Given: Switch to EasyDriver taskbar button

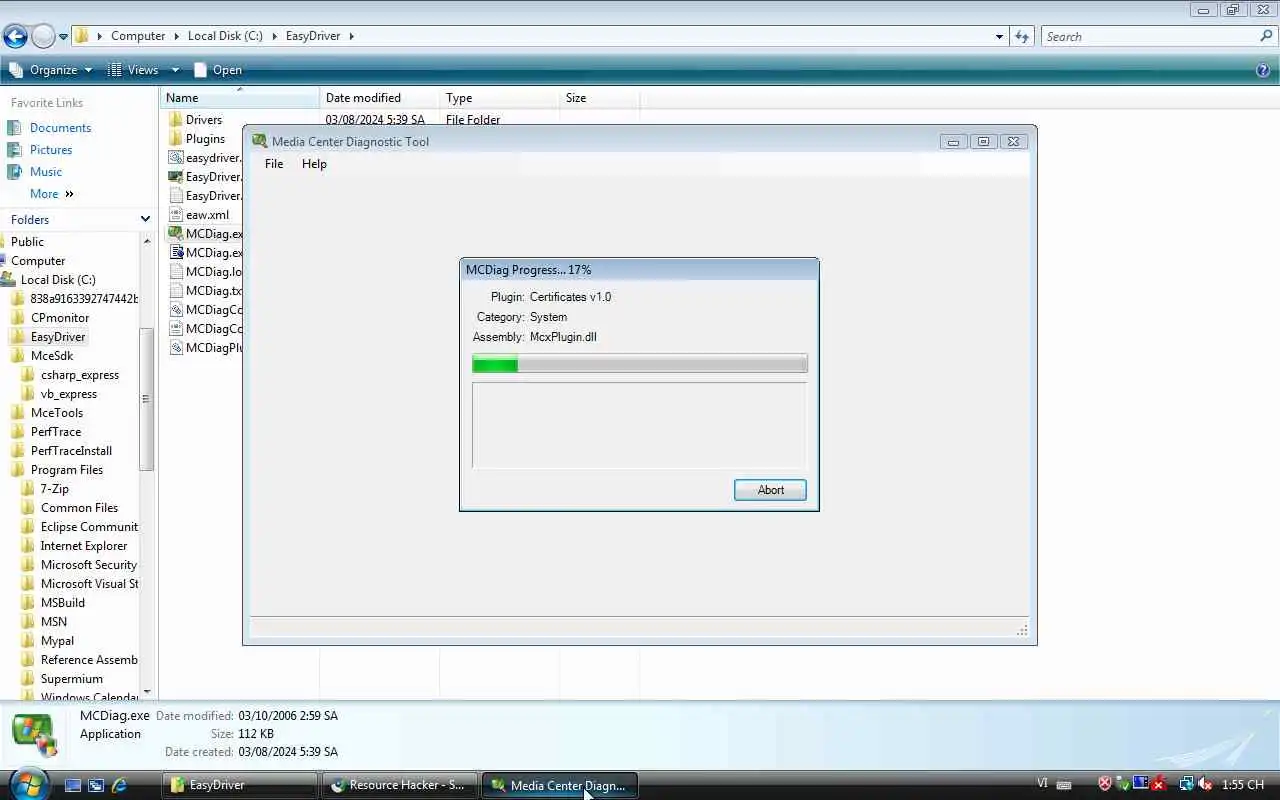Looking at the screenshot, I should tap(240, 785).
